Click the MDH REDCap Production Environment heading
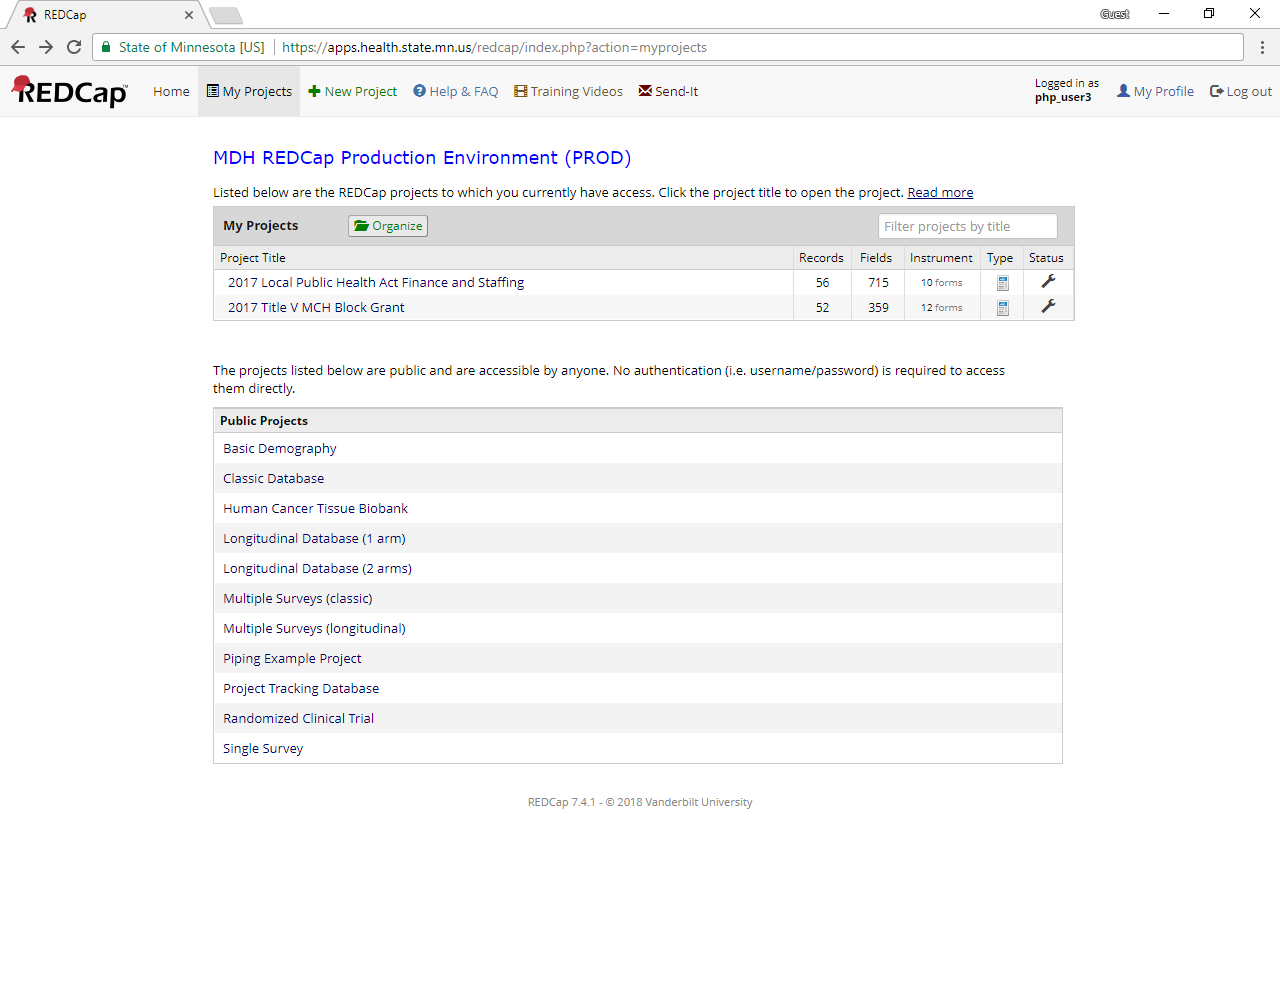Viewport: 1280px width, 984px height. (x=422, y=158)
